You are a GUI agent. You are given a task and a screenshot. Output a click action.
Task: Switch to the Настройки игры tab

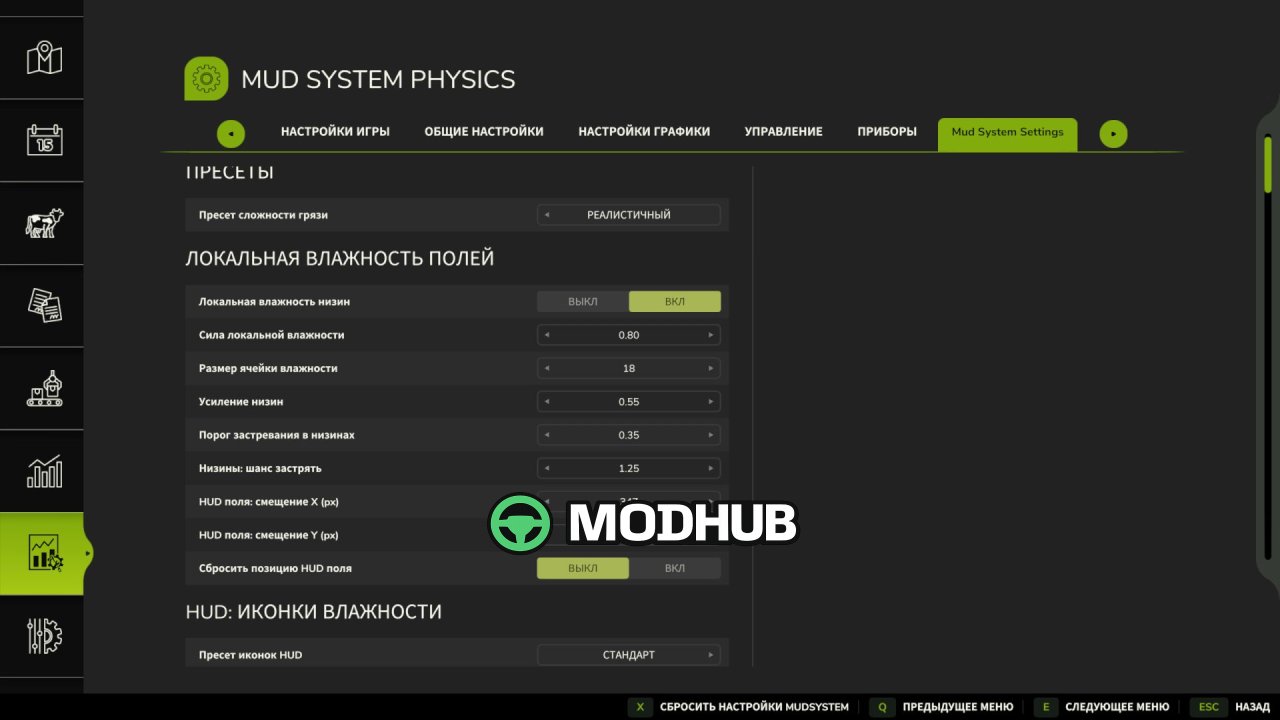coord(335,132)
